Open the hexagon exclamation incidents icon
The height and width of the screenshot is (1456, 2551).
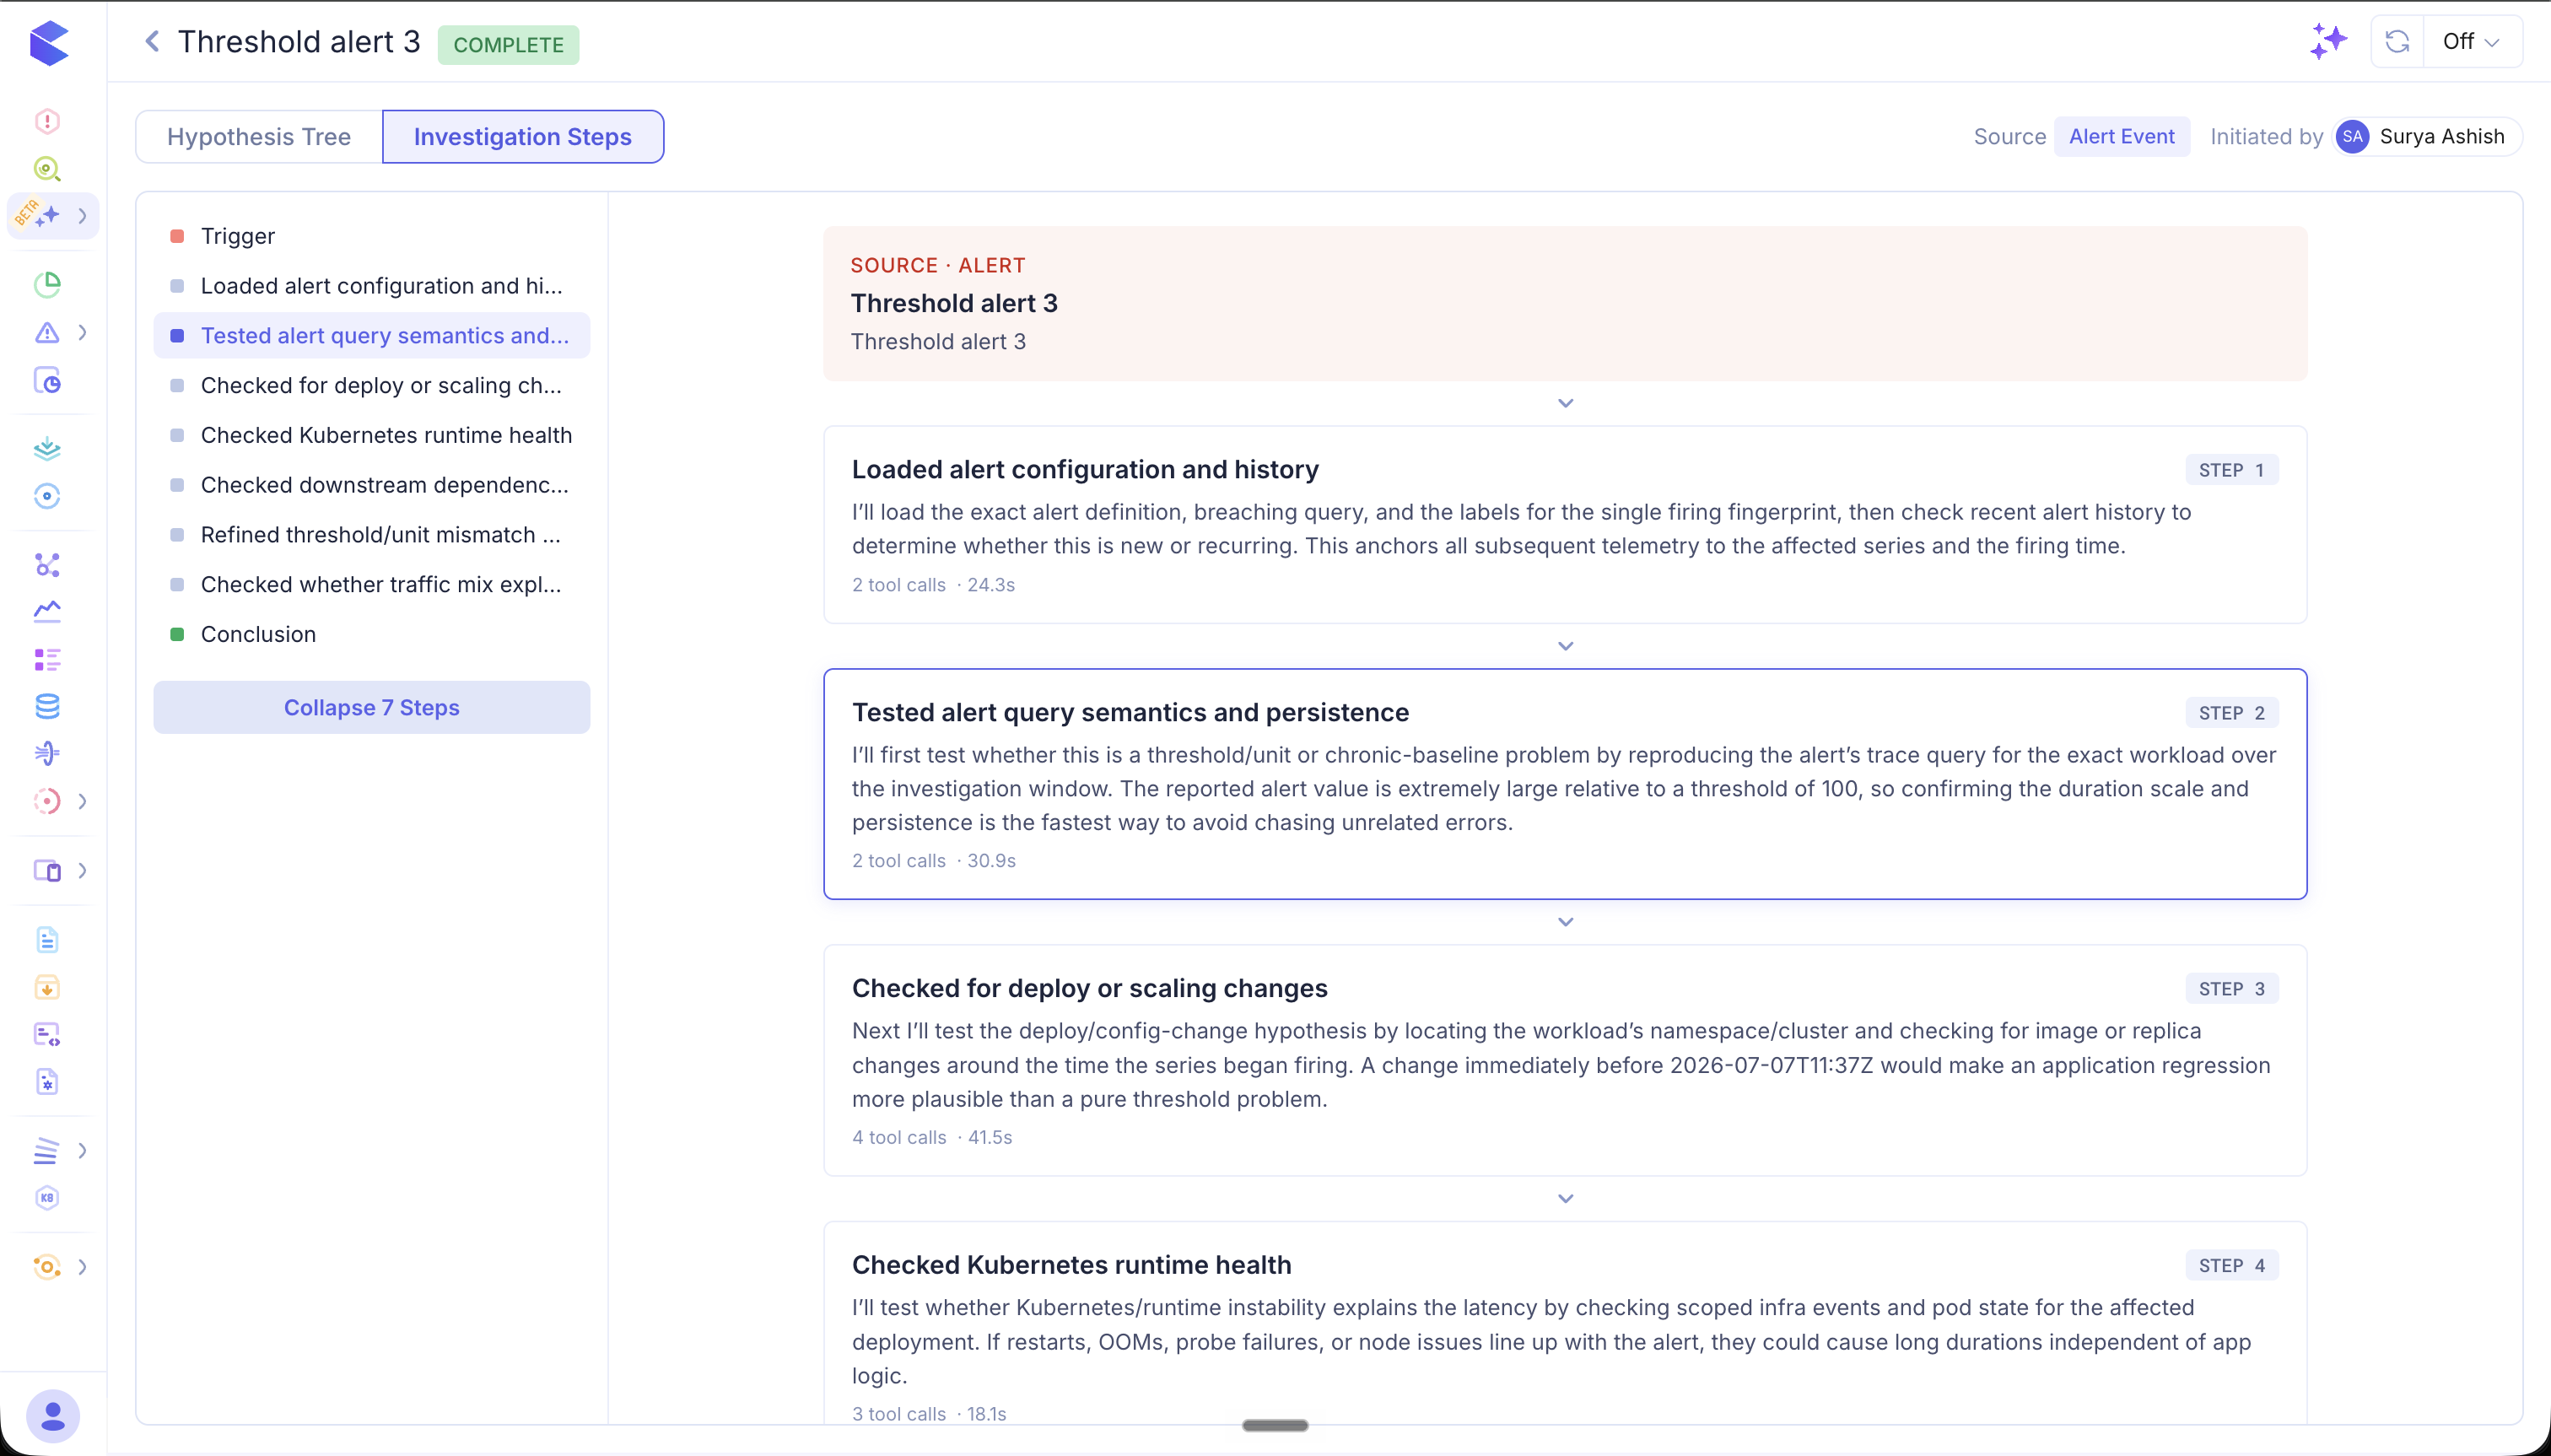(47, 121)
